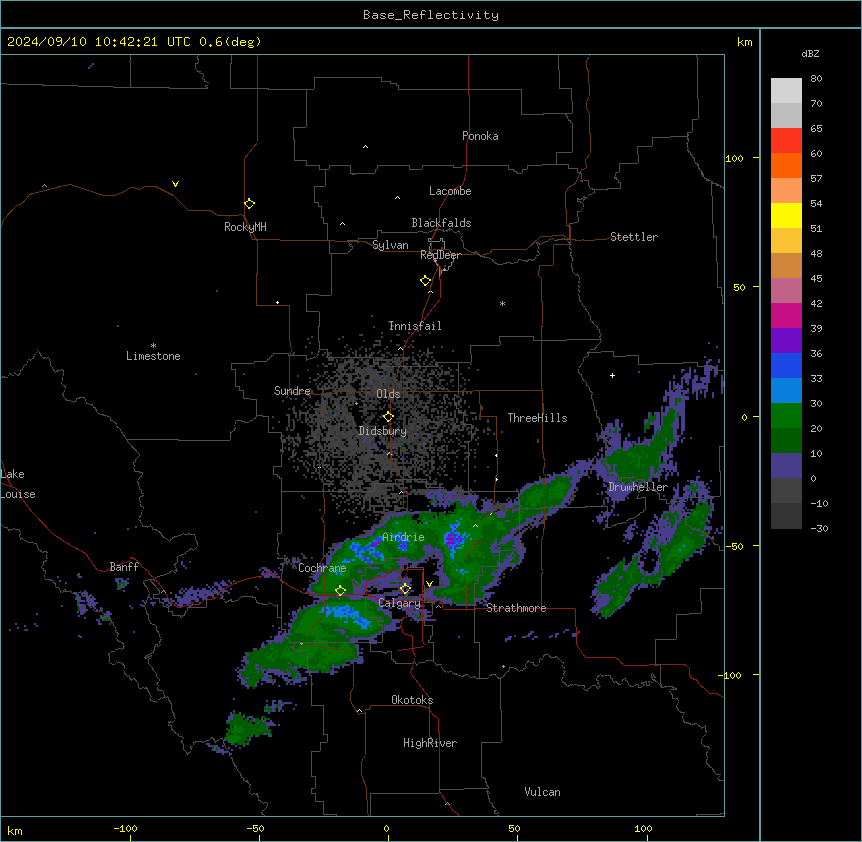Click the 100 tick label on right axis
The width and height of the screenshot is (862, 842).
734,158
